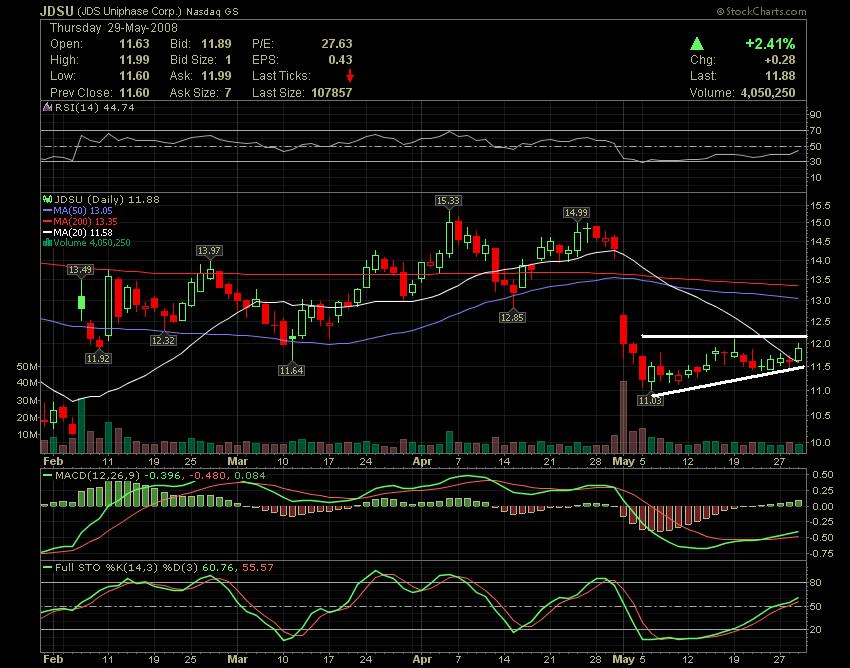Select the Low value in quote header

(x=134, y=76)
